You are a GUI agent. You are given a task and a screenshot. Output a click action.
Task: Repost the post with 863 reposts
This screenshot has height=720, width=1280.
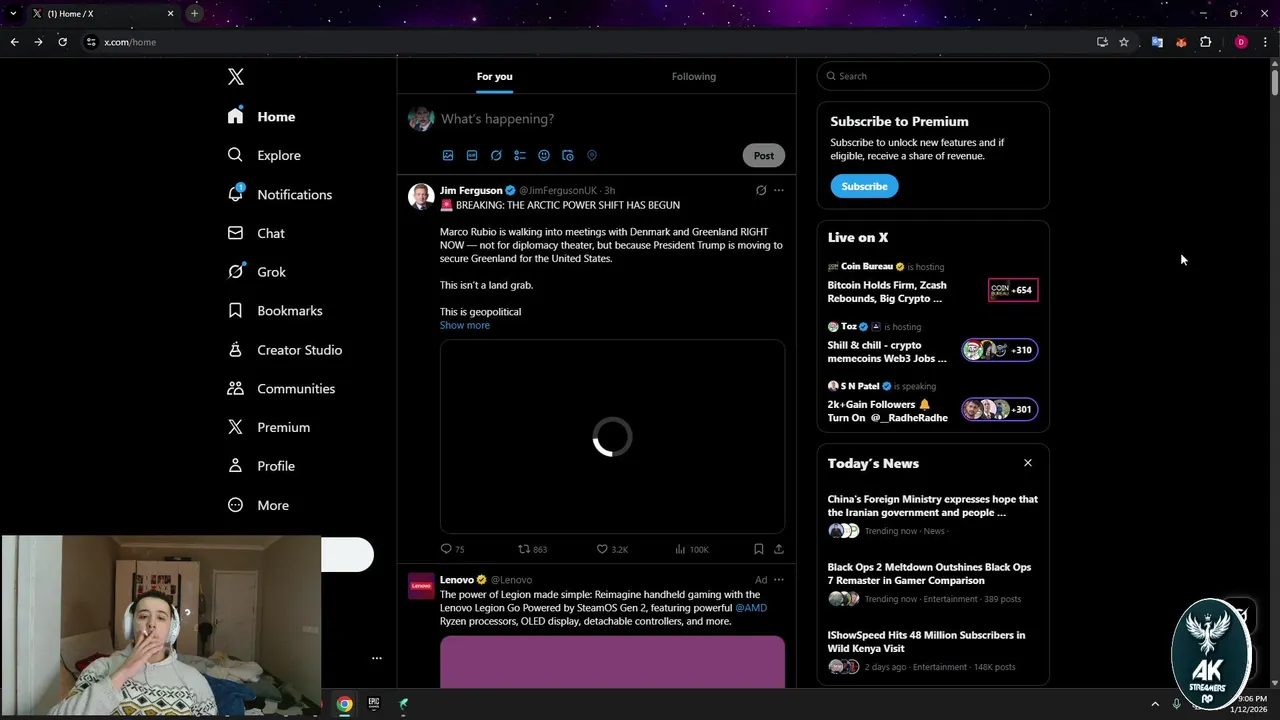point(532,549)
